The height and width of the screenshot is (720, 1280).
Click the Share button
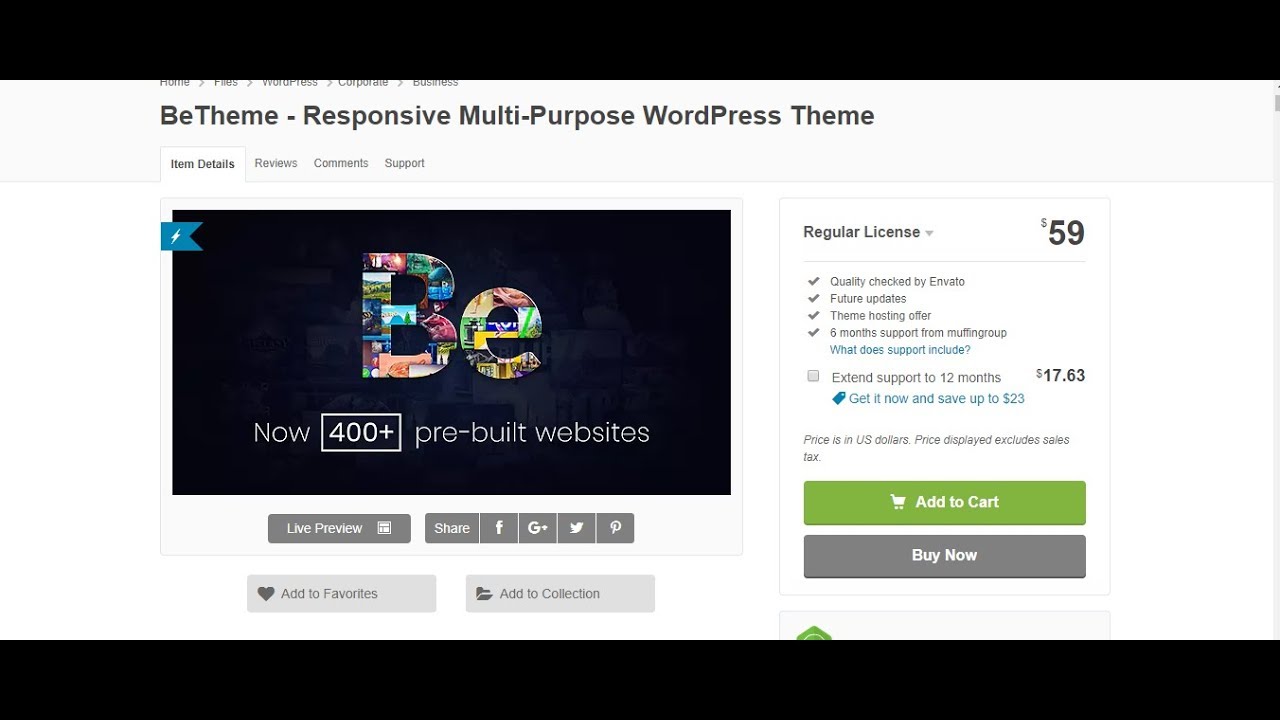pyautogui.click(x=452, y=528)
